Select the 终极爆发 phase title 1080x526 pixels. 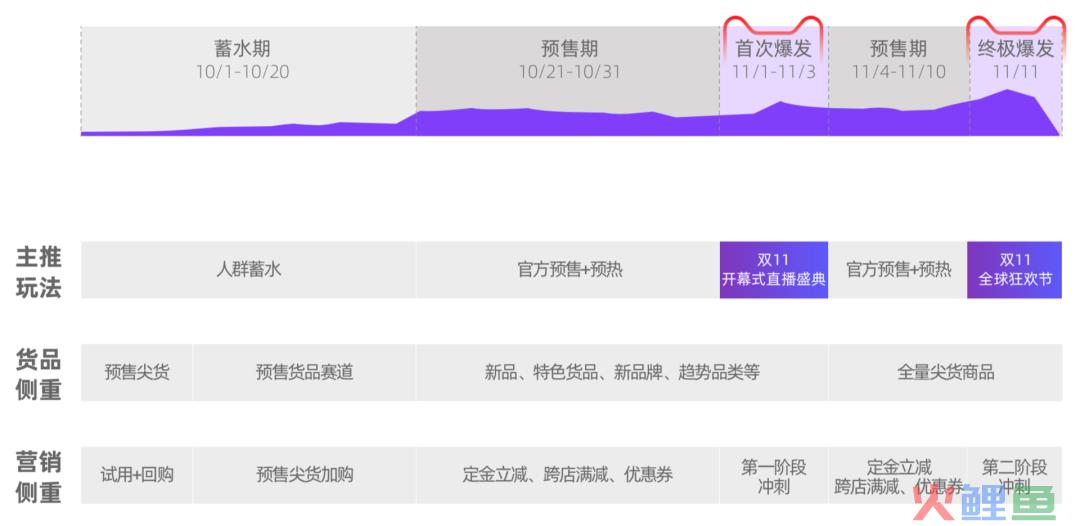[1016, 49]
